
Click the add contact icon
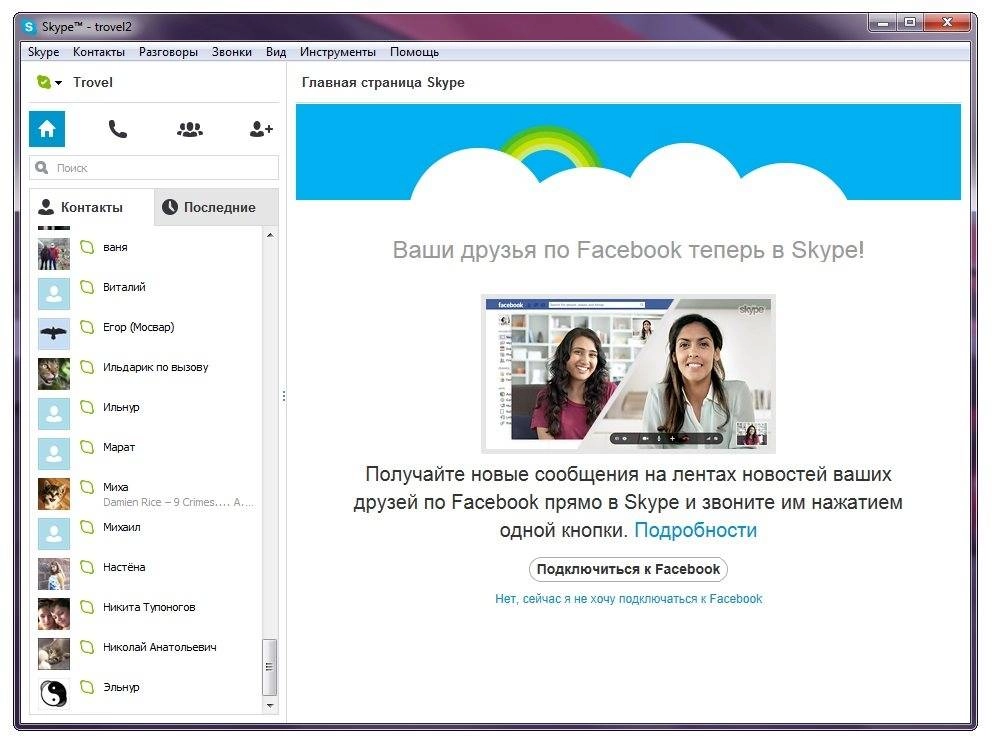(260, 129)
